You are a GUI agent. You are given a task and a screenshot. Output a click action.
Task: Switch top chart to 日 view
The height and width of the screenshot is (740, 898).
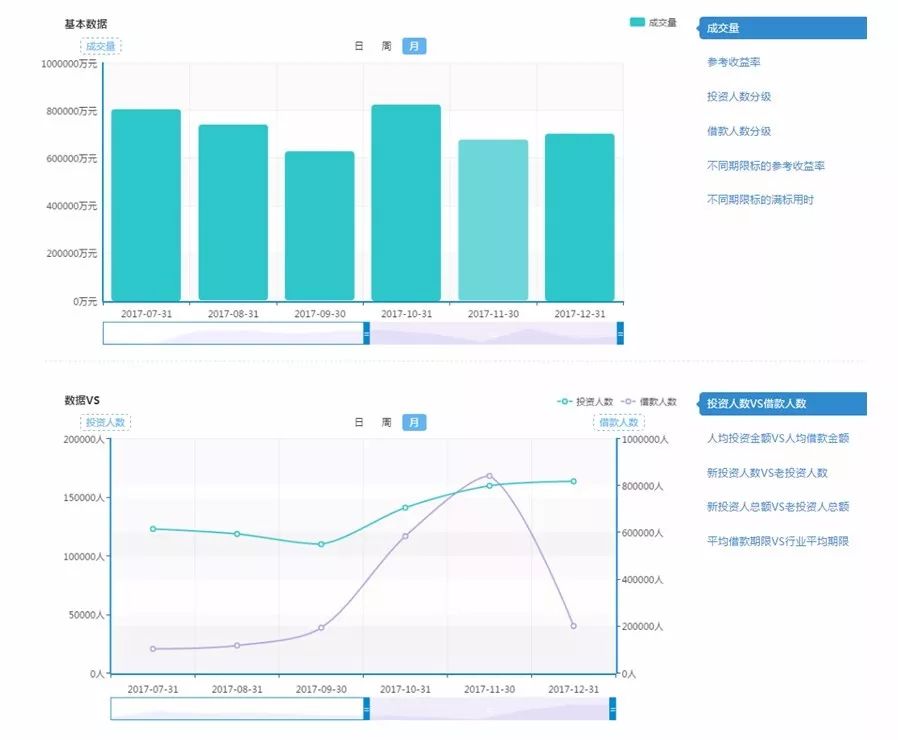359,46
